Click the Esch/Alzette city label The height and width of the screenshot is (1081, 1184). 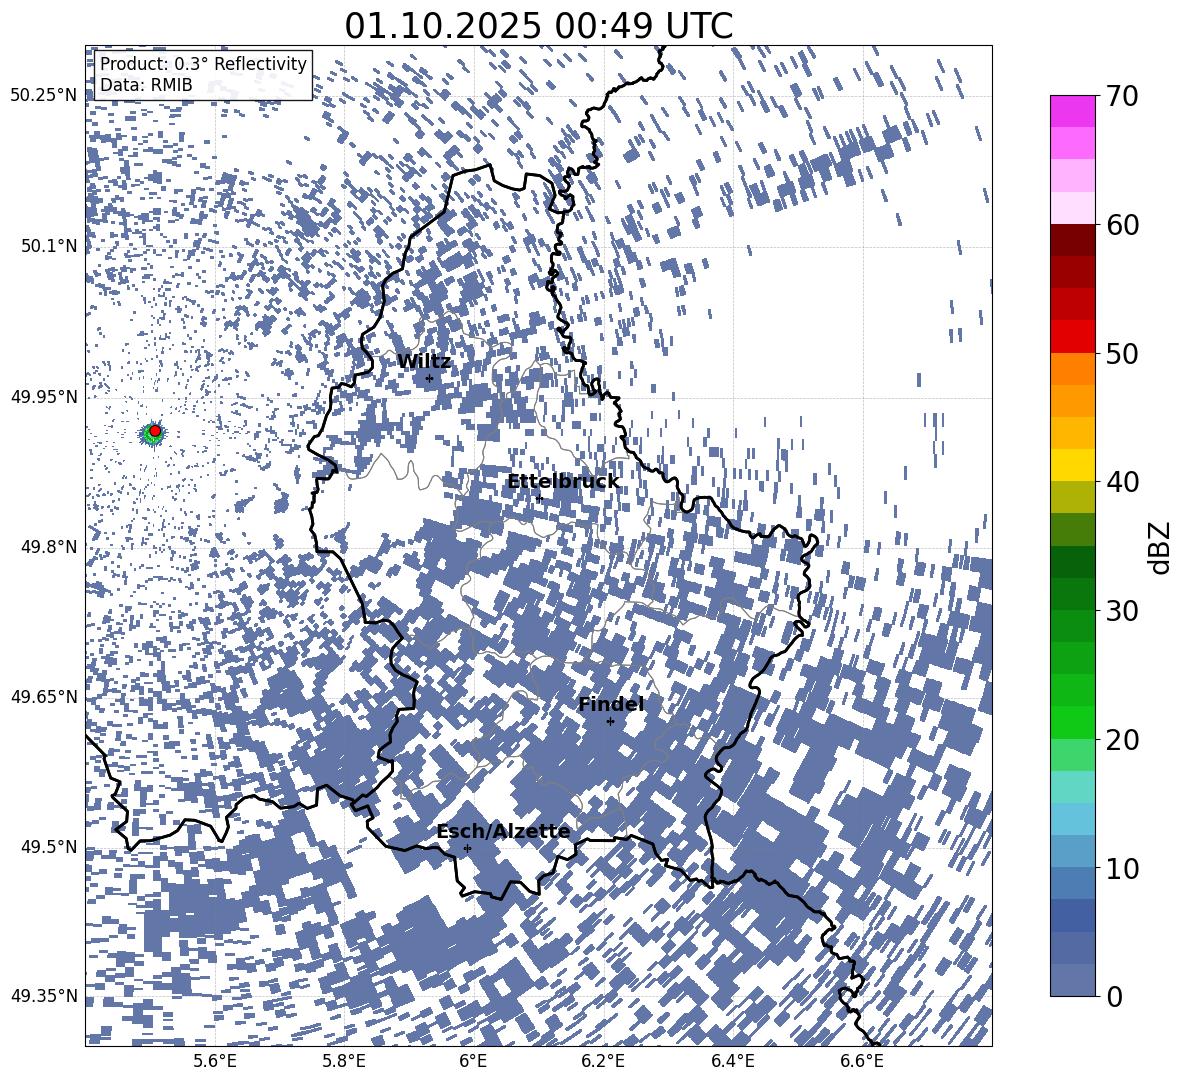coord(503,831)
